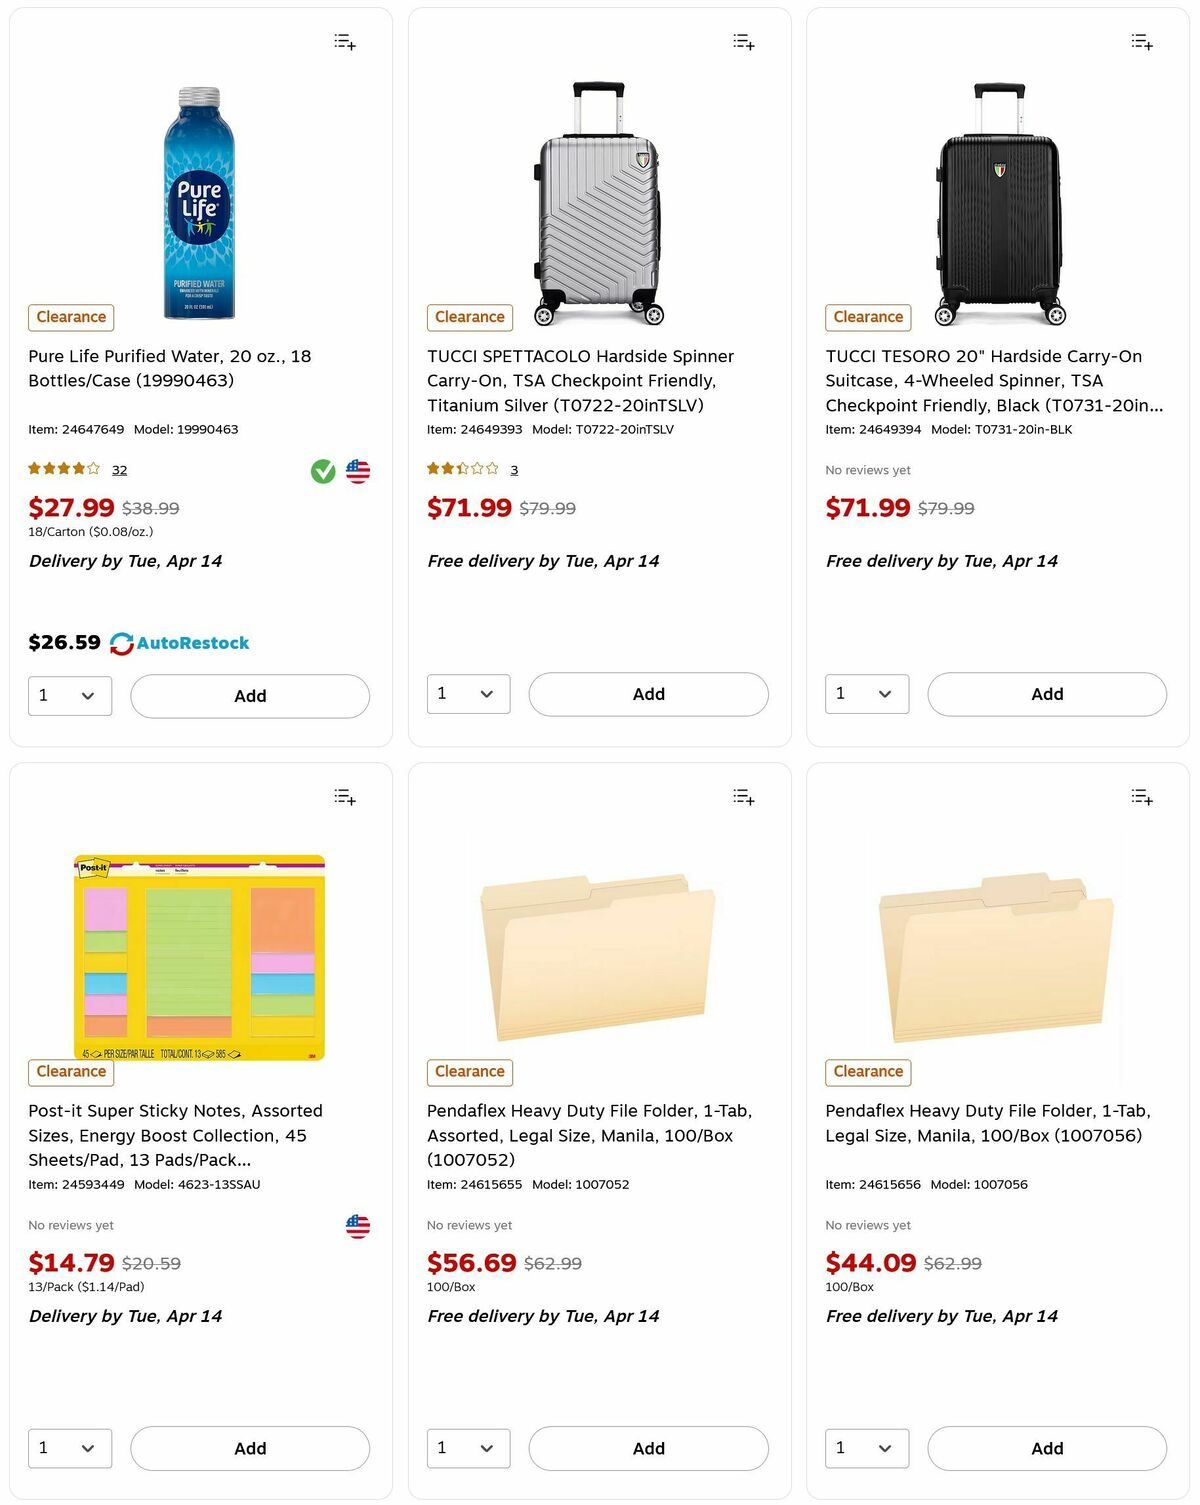1200x1505 pixels.
Task: Open the 32 reviews link for Pure Life water
Action: (119, 469)
